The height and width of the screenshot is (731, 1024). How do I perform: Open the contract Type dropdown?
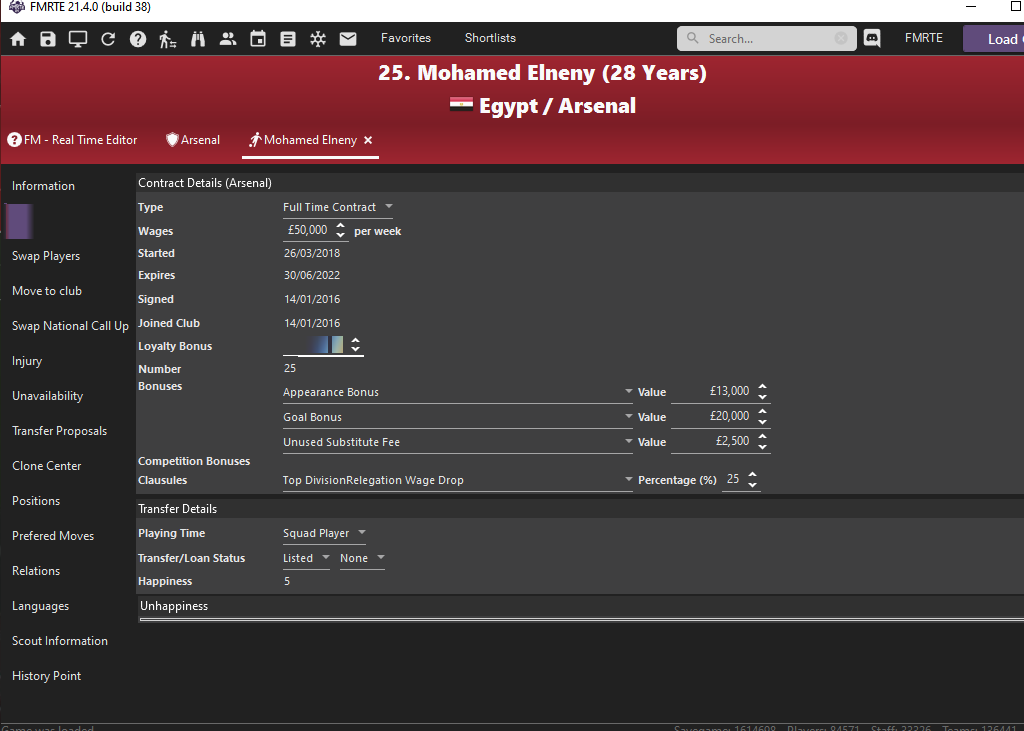pyautogui.click(x=338, y=207)
